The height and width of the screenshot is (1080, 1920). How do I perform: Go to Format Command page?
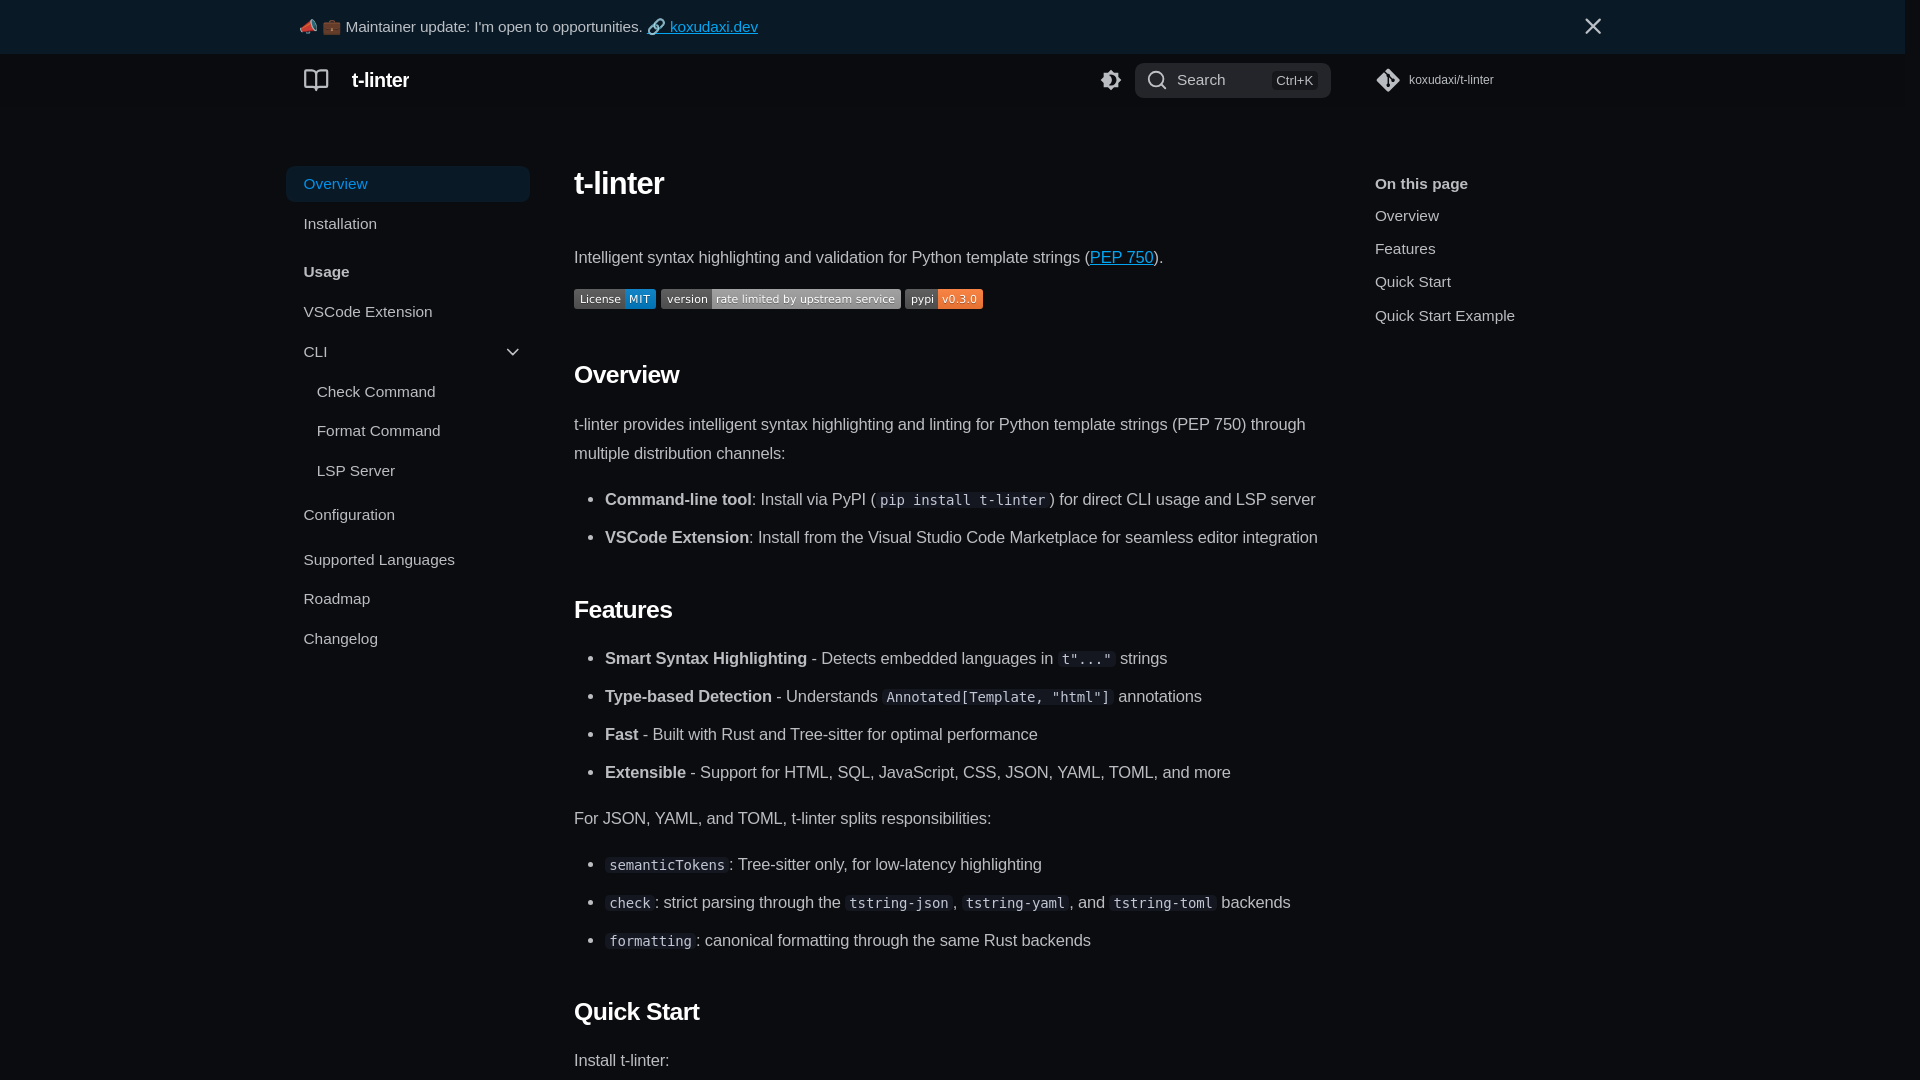[378, 431]
